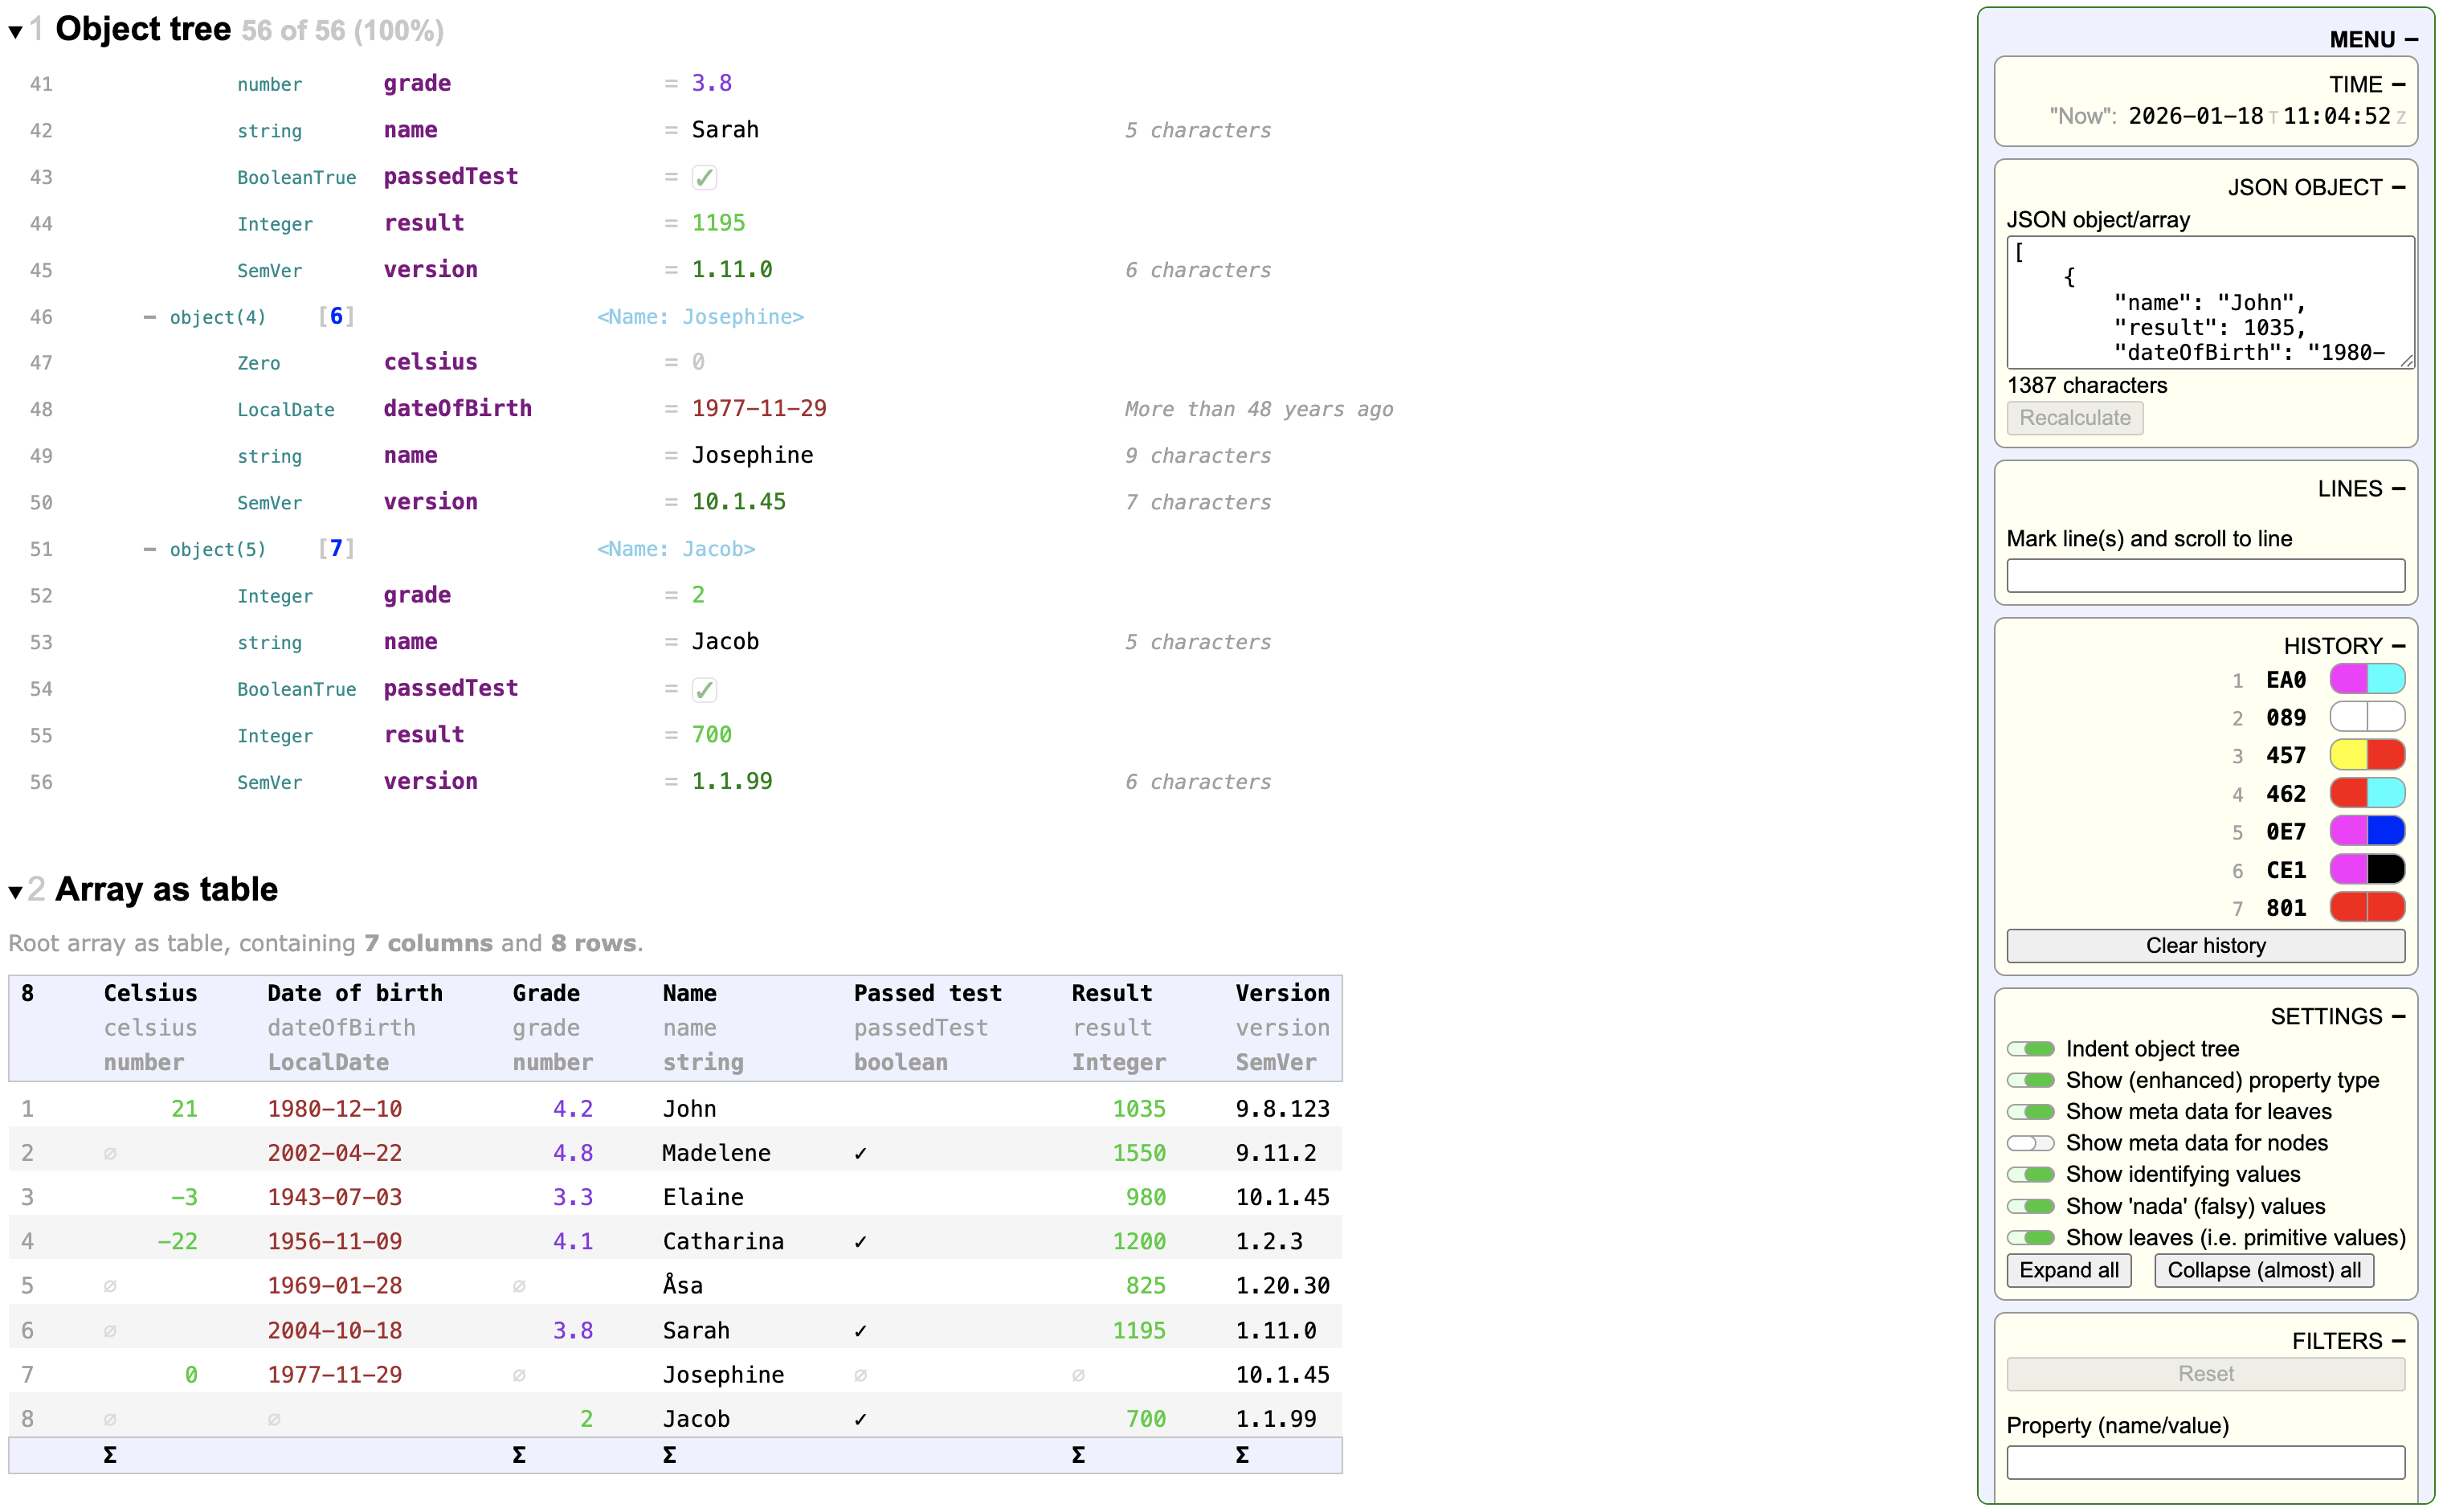Enable 'Show meta data for nodes'
Image resolution: width=2447 pixels, height=1512 pixels.
point(2030,1143)
